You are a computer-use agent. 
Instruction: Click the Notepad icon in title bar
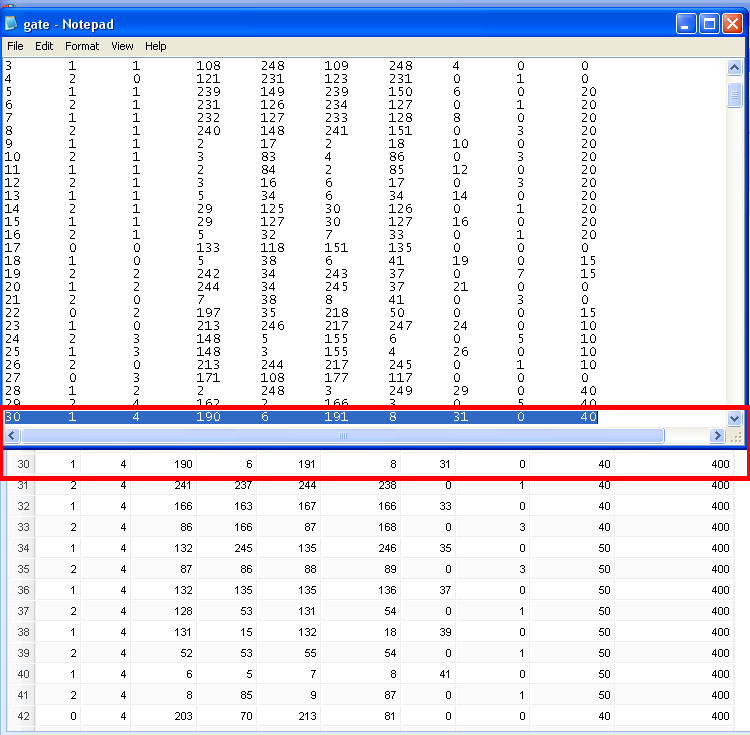[x=12, y=23]
